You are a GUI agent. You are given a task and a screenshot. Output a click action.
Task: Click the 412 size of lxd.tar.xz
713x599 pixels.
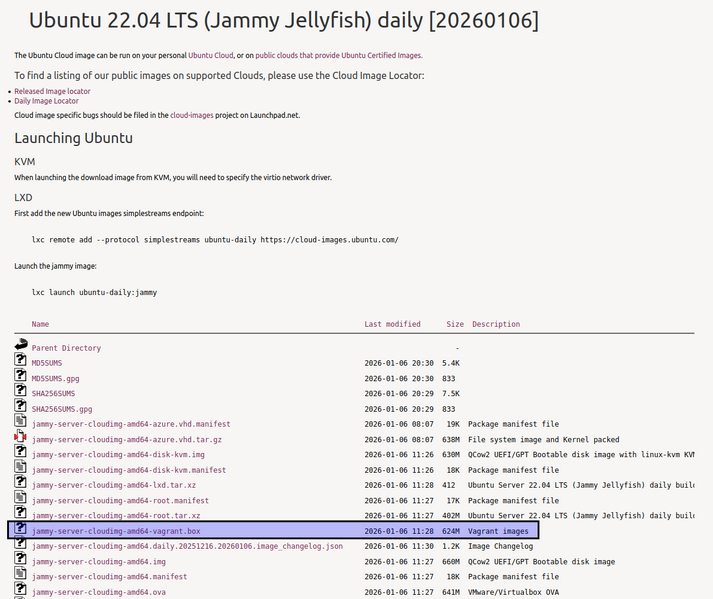[448, 485]
